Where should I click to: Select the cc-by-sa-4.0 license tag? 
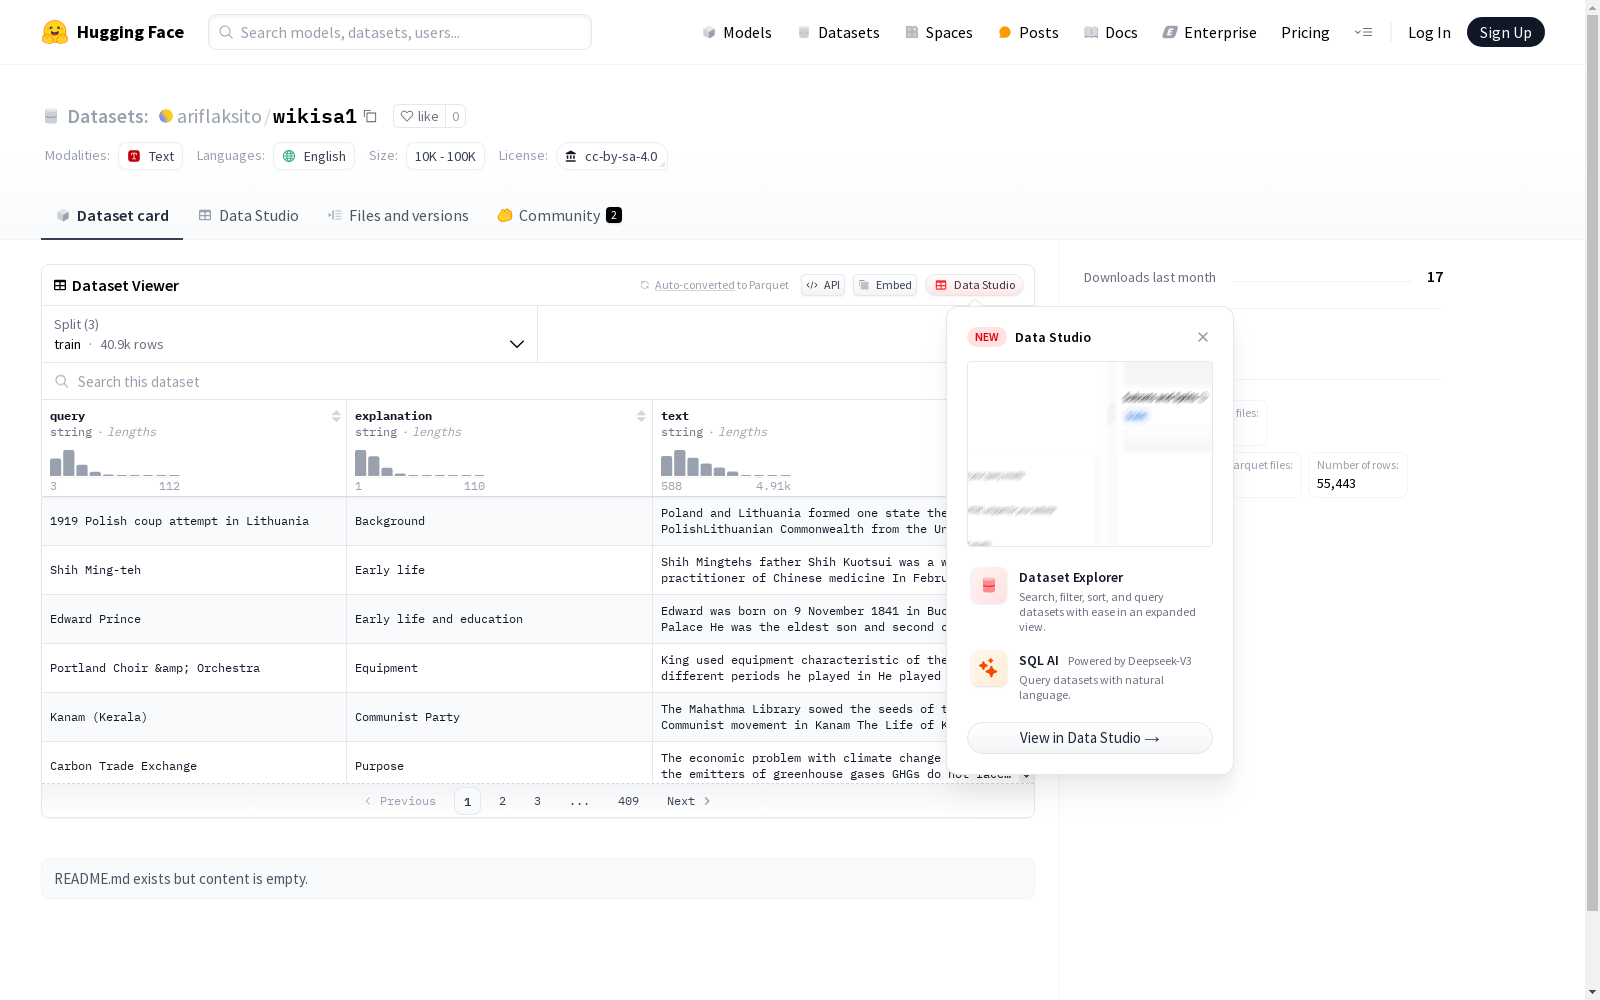coord(612,156)
